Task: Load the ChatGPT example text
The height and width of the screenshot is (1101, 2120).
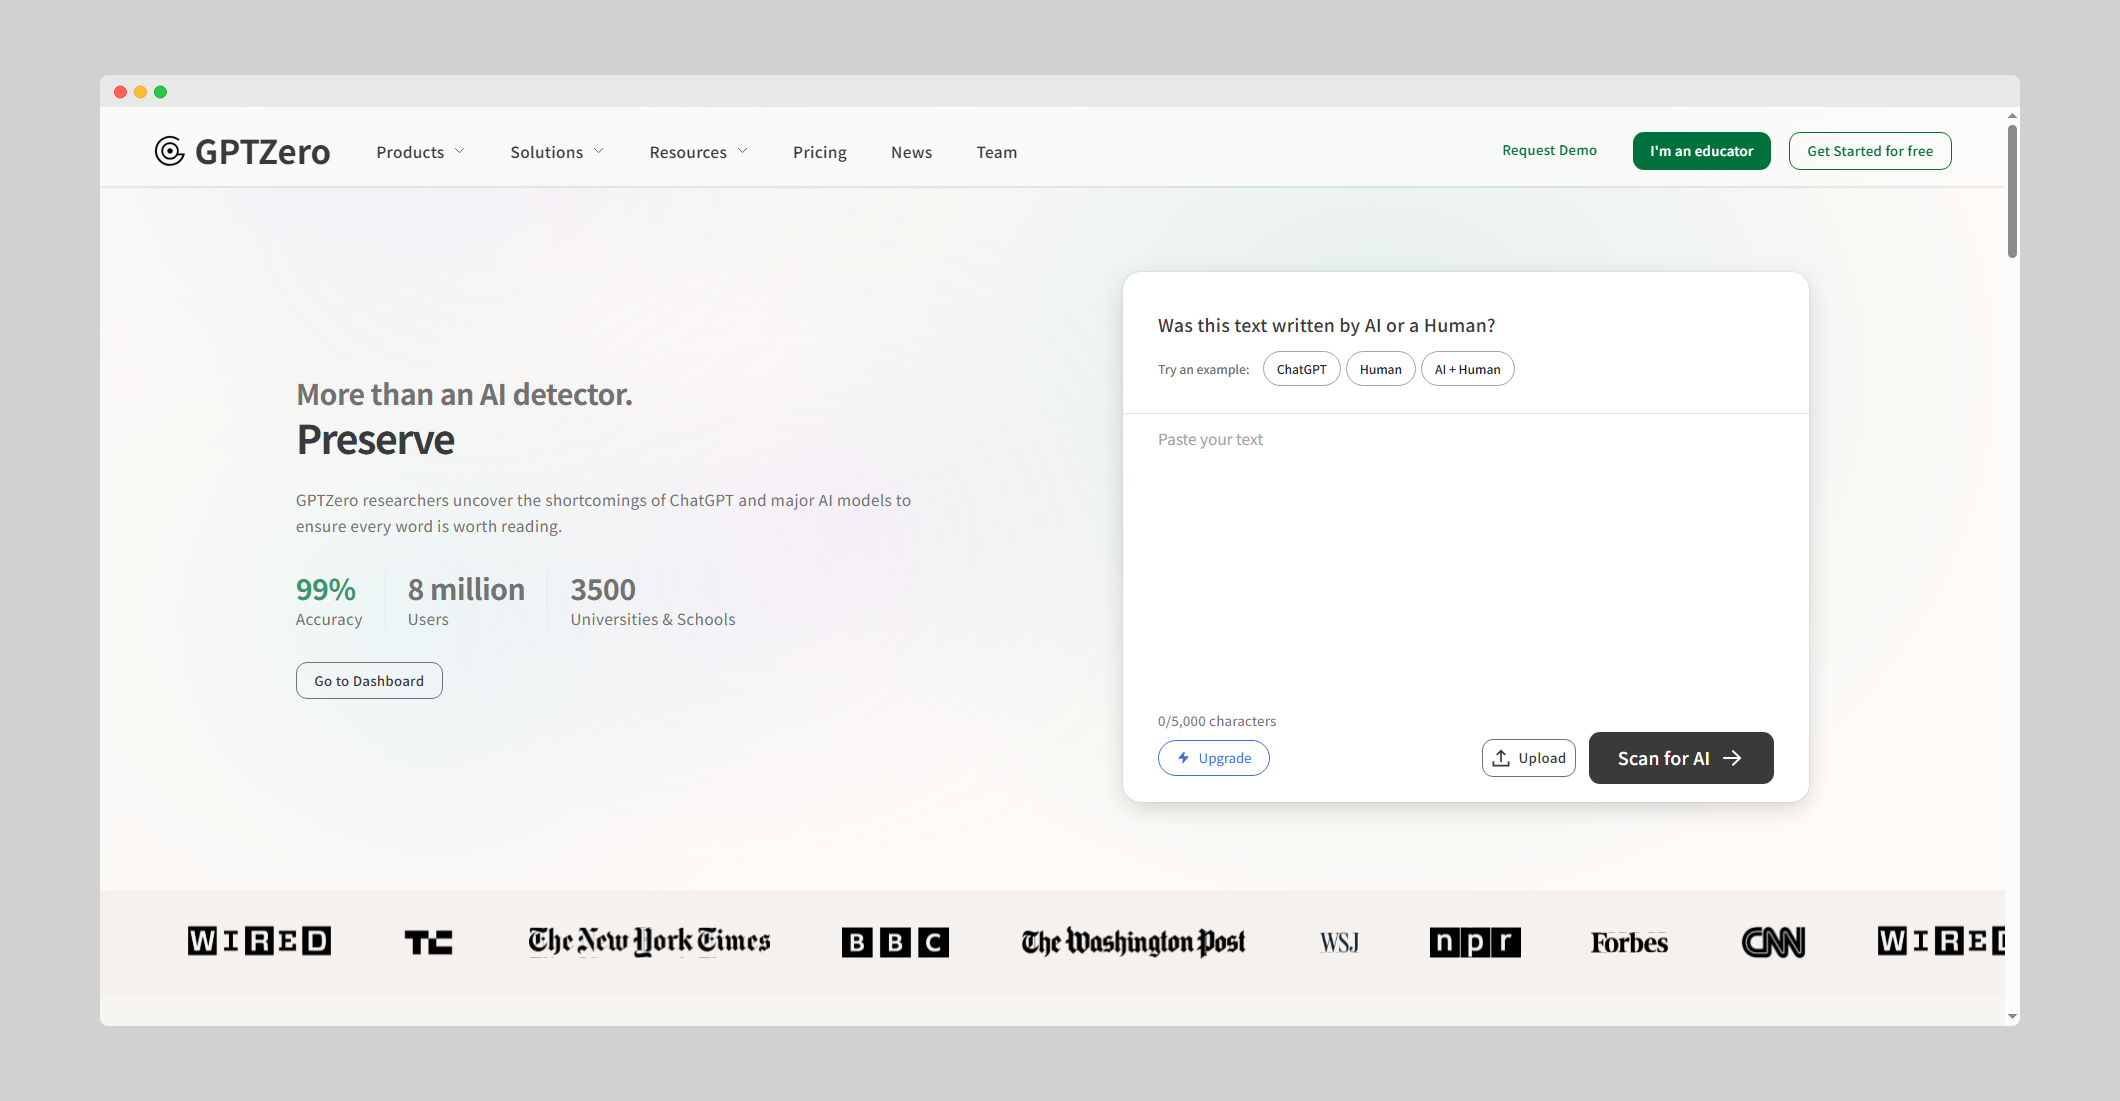Action: point(1301,369)
